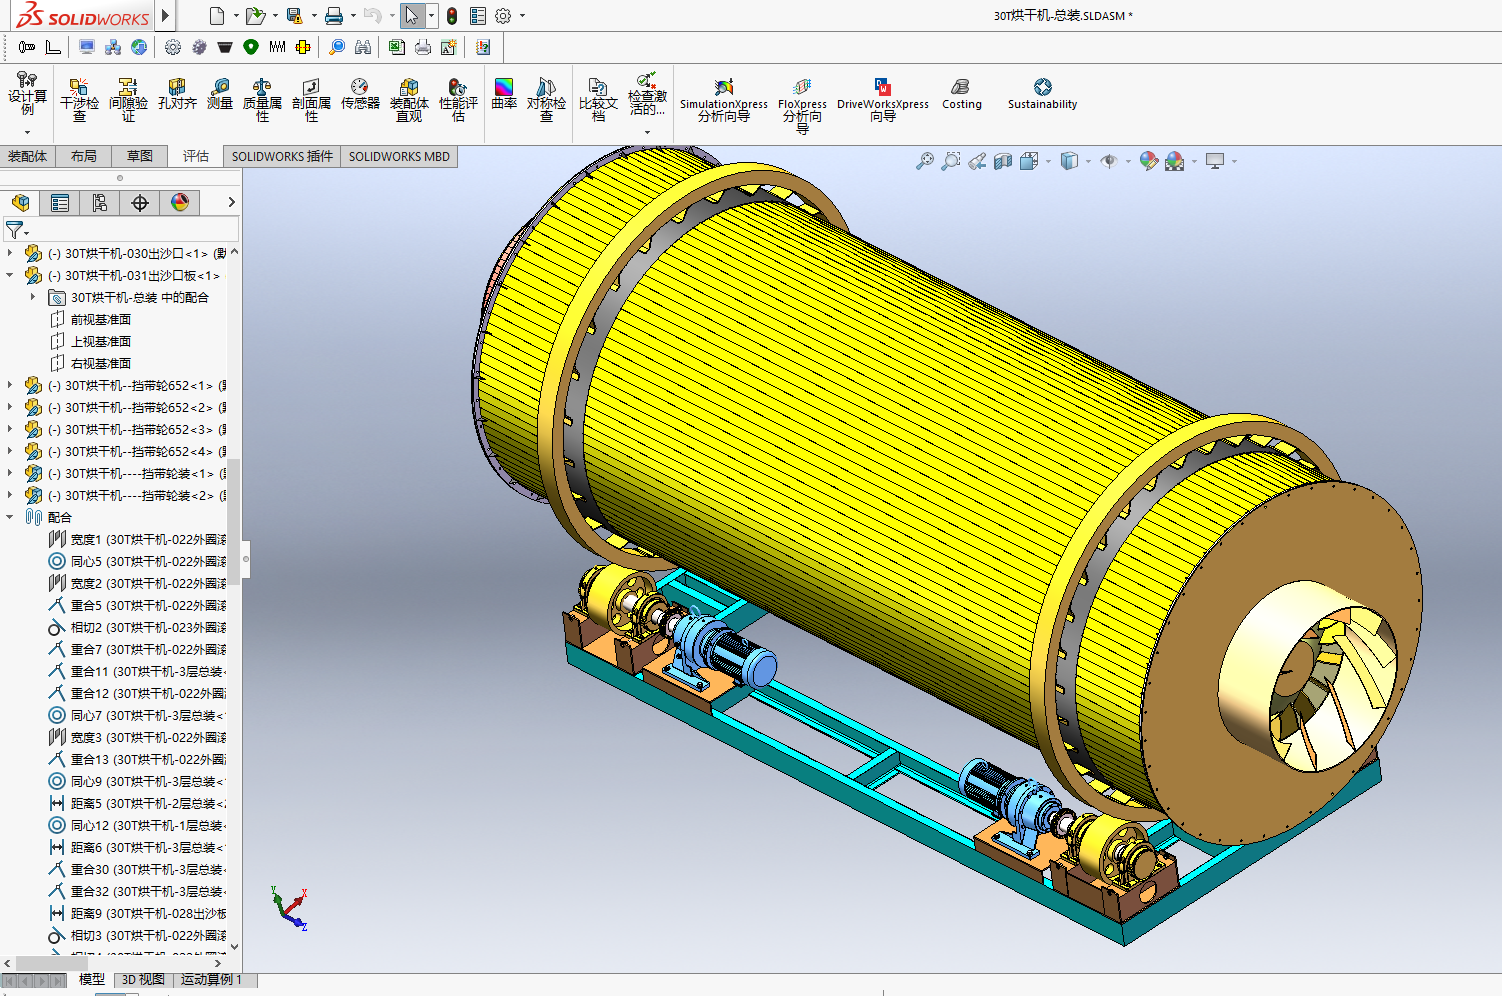
Task: Run the 性能评估 performance evaluation tool
Action: [458, 100]
